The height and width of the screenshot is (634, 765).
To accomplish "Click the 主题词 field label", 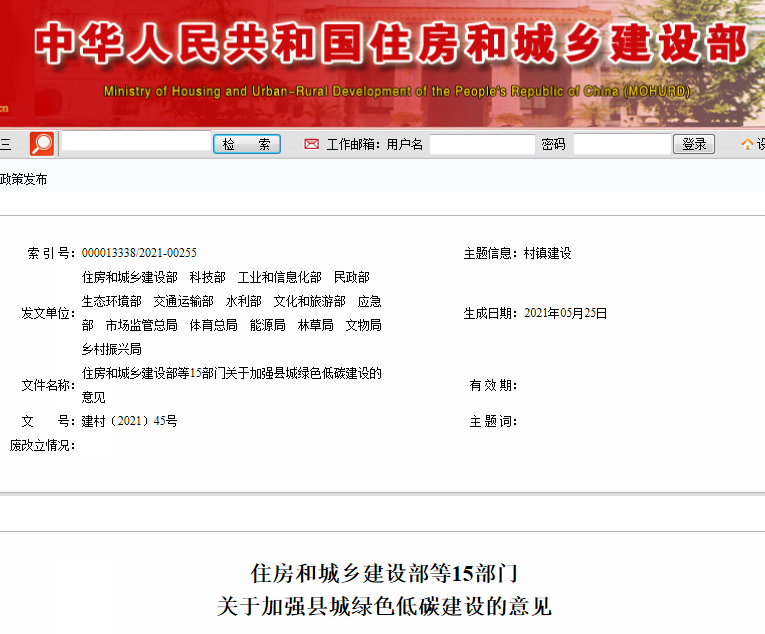I will [493, 421].
